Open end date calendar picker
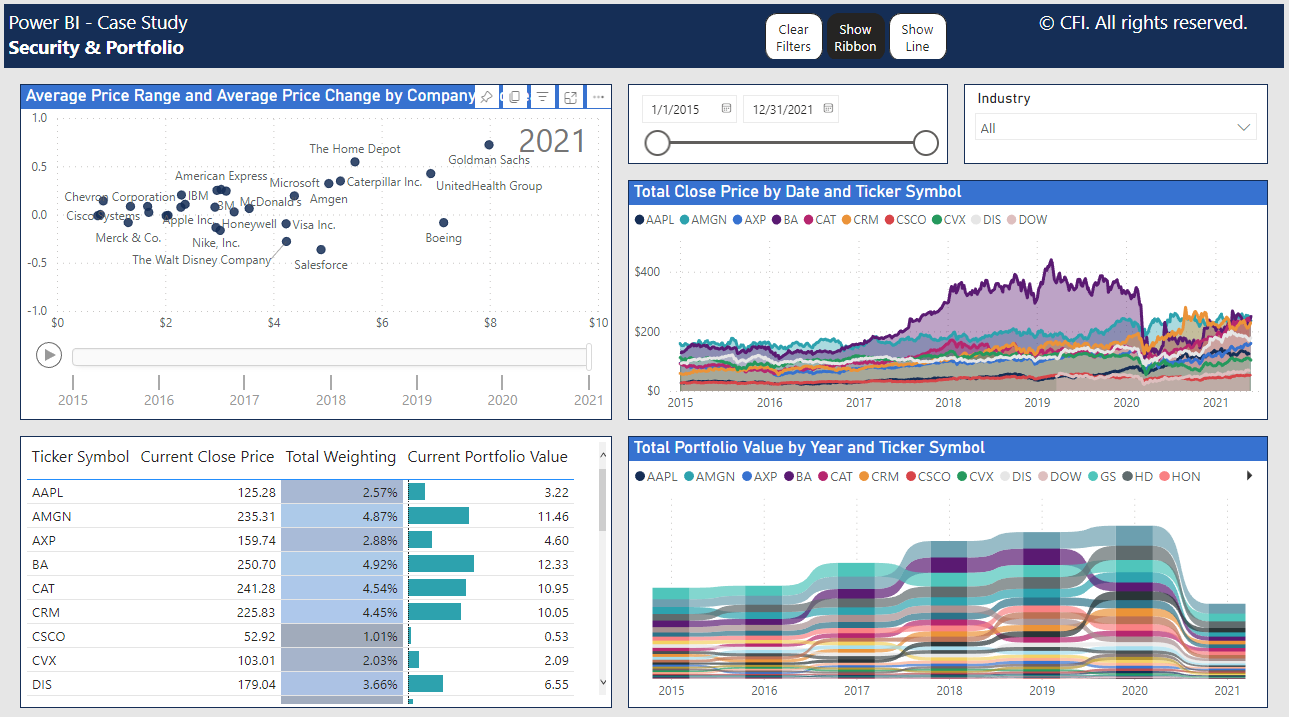Screen dimensions: 1289x717 tap(829, 109)
